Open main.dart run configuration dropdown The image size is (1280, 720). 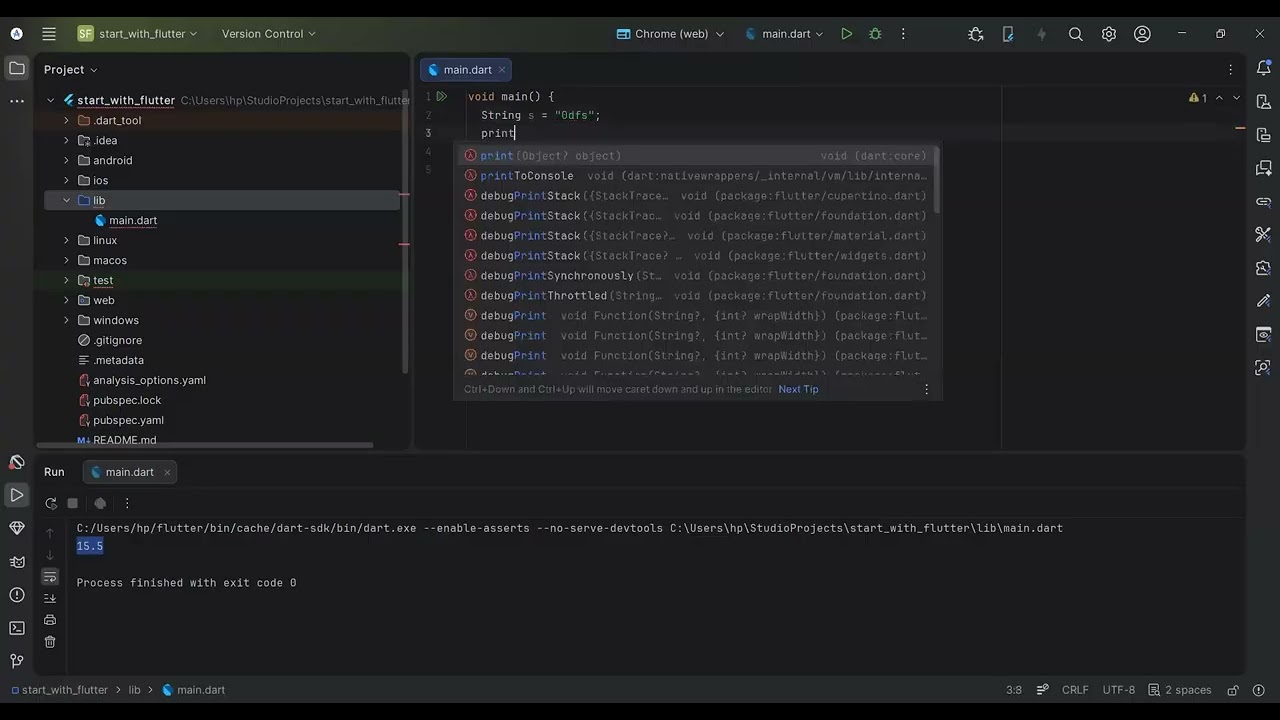(x=785, y=34)
